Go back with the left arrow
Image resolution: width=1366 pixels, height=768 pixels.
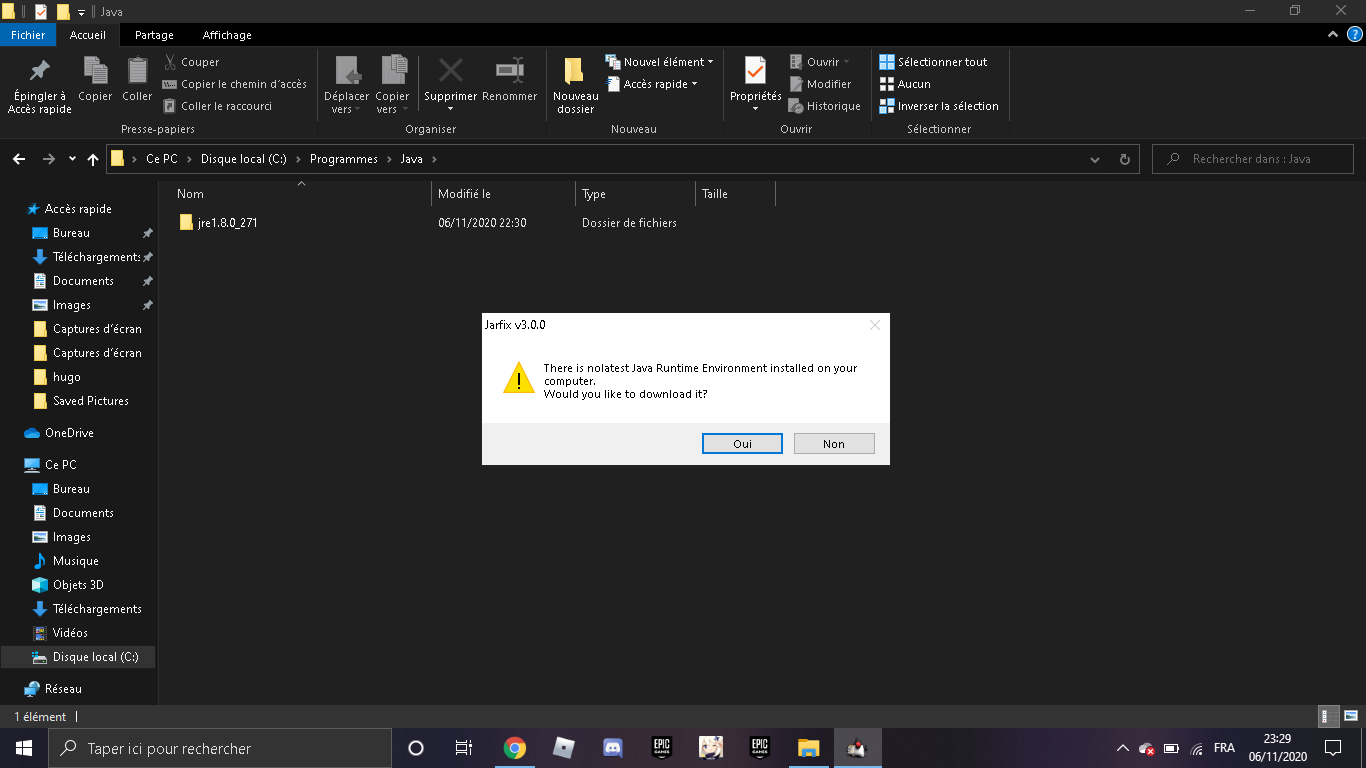click(x=19, y=159)
